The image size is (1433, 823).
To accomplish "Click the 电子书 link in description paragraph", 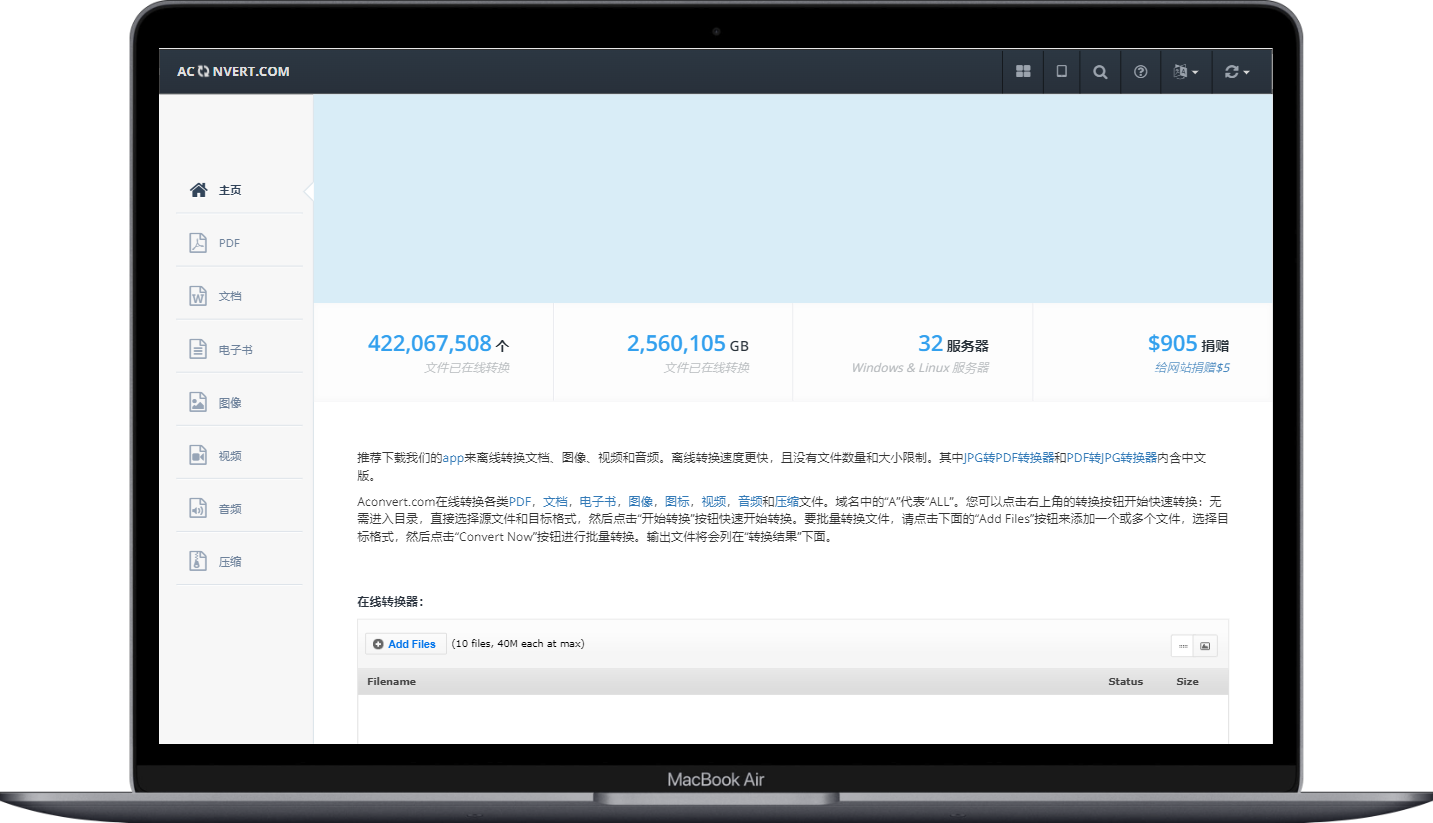I will point(598,501).
